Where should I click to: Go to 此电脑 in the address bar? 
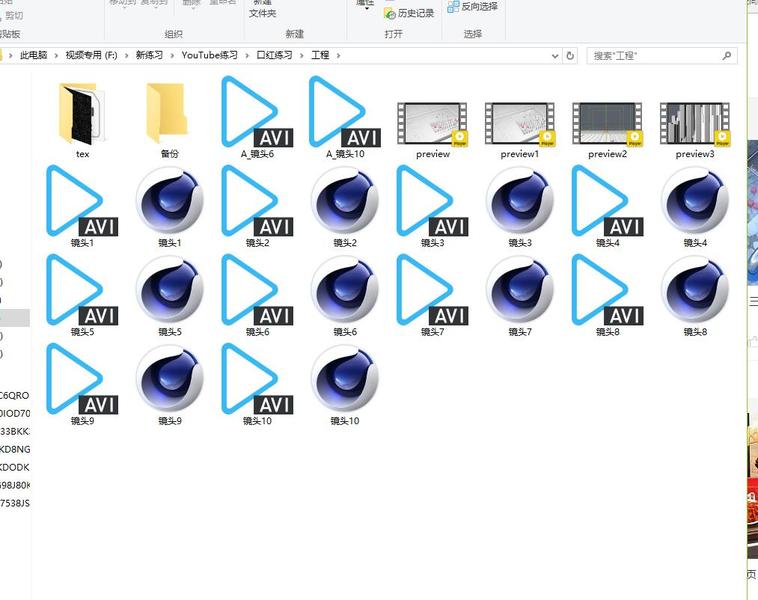click(33, 55)
